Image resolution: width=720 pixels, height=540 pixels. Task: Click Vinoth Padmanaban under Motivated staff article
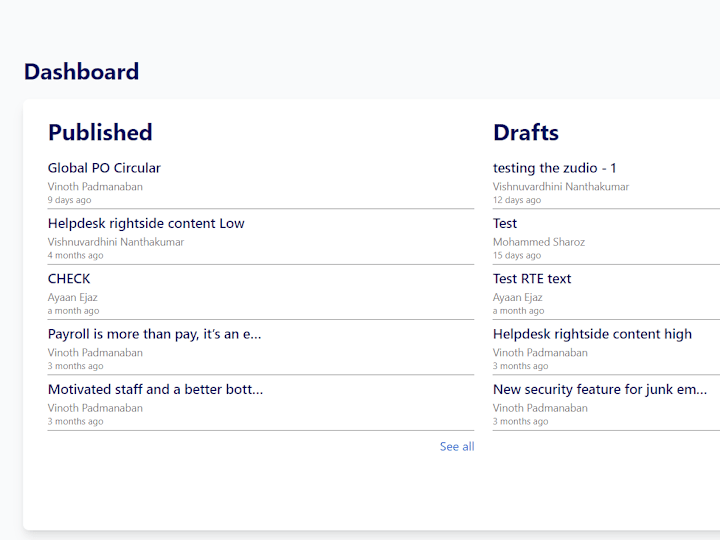[95, 408]
